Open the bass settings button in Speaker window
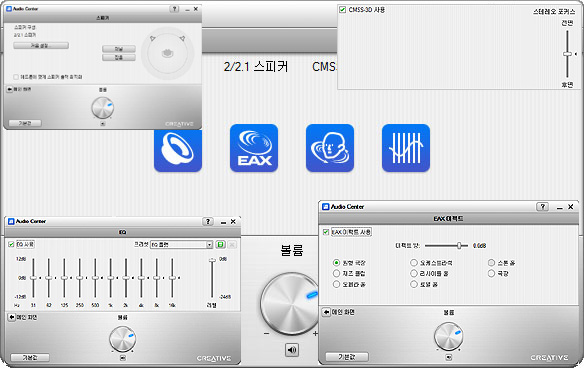The image size is (584, 368). click(x=41, y=45)
